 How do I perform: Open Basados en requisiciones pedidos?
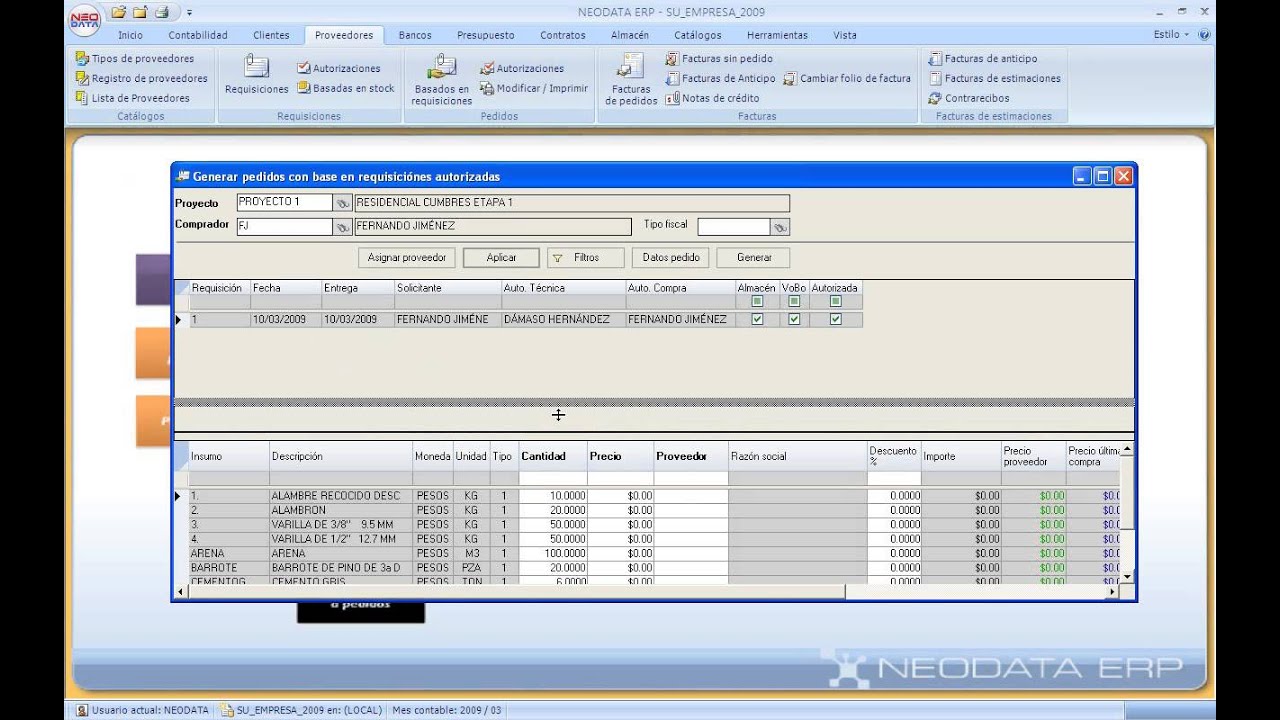[x=441, y=80]
